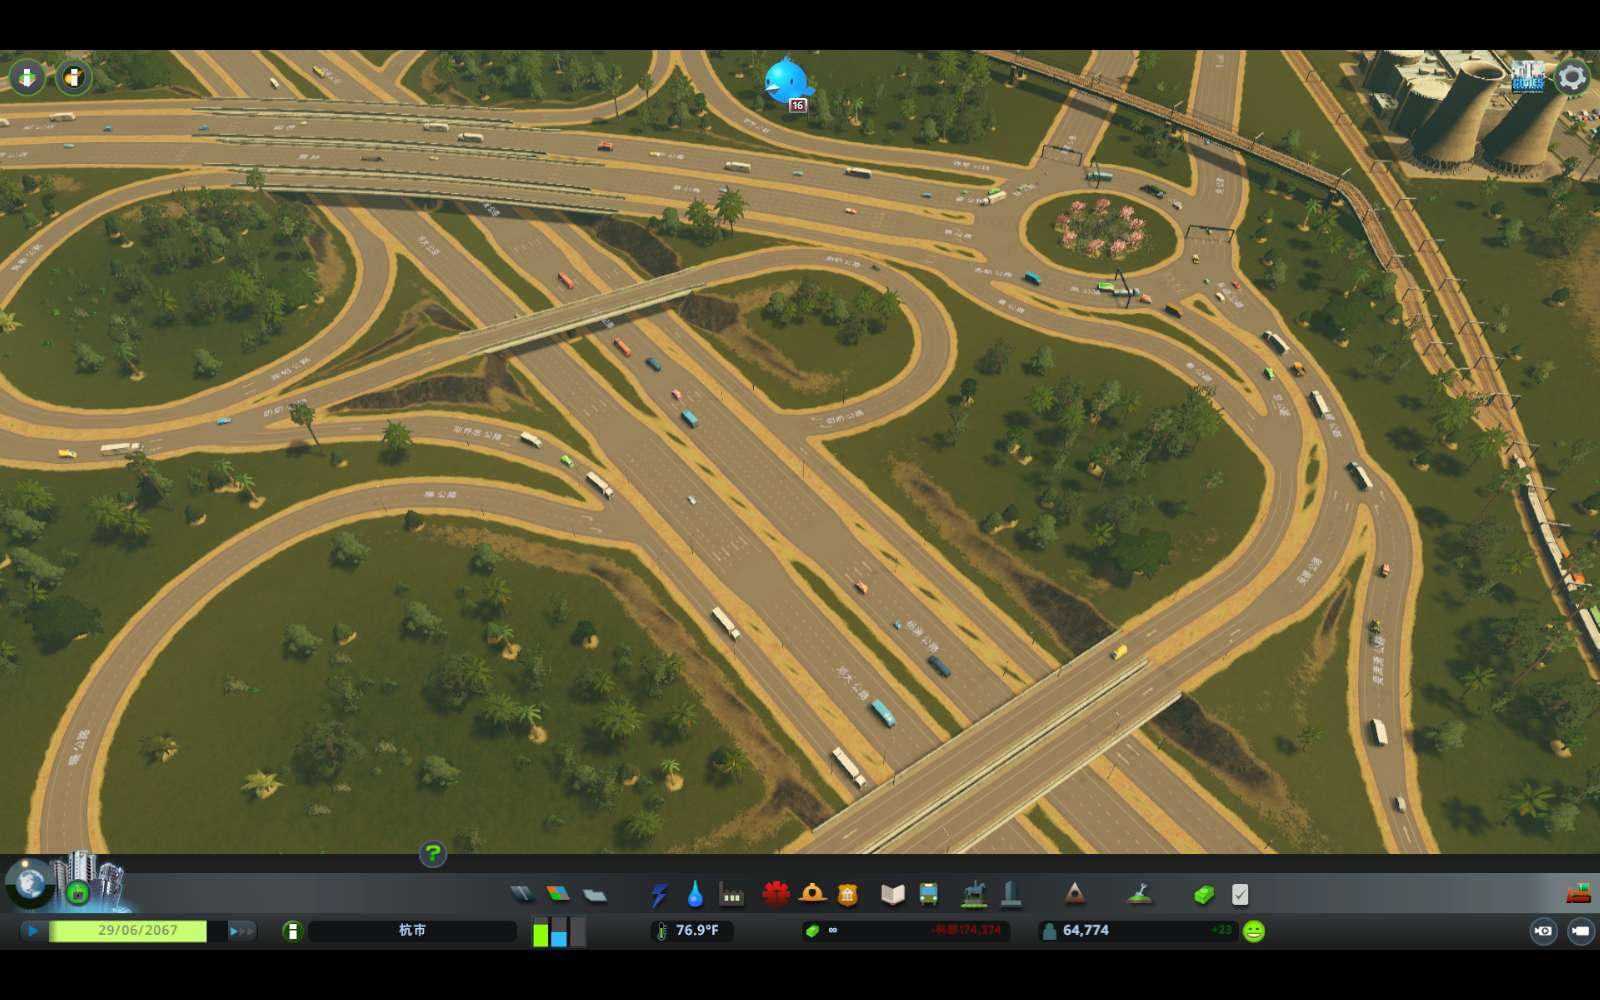Open the Water and Sewage menu

(x=695, y=894)
